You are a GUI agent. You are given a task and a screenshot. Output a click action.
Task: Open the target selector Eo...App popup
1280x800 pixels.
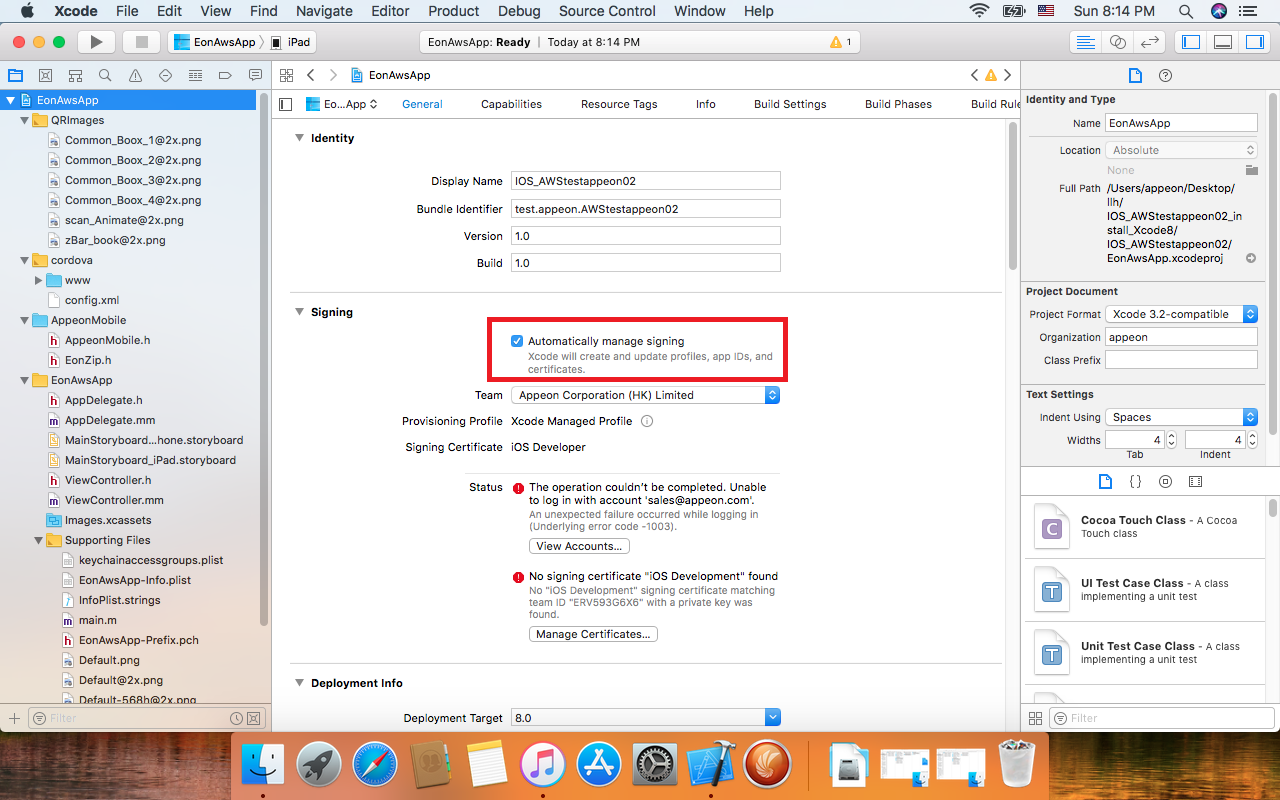[342, 104]
